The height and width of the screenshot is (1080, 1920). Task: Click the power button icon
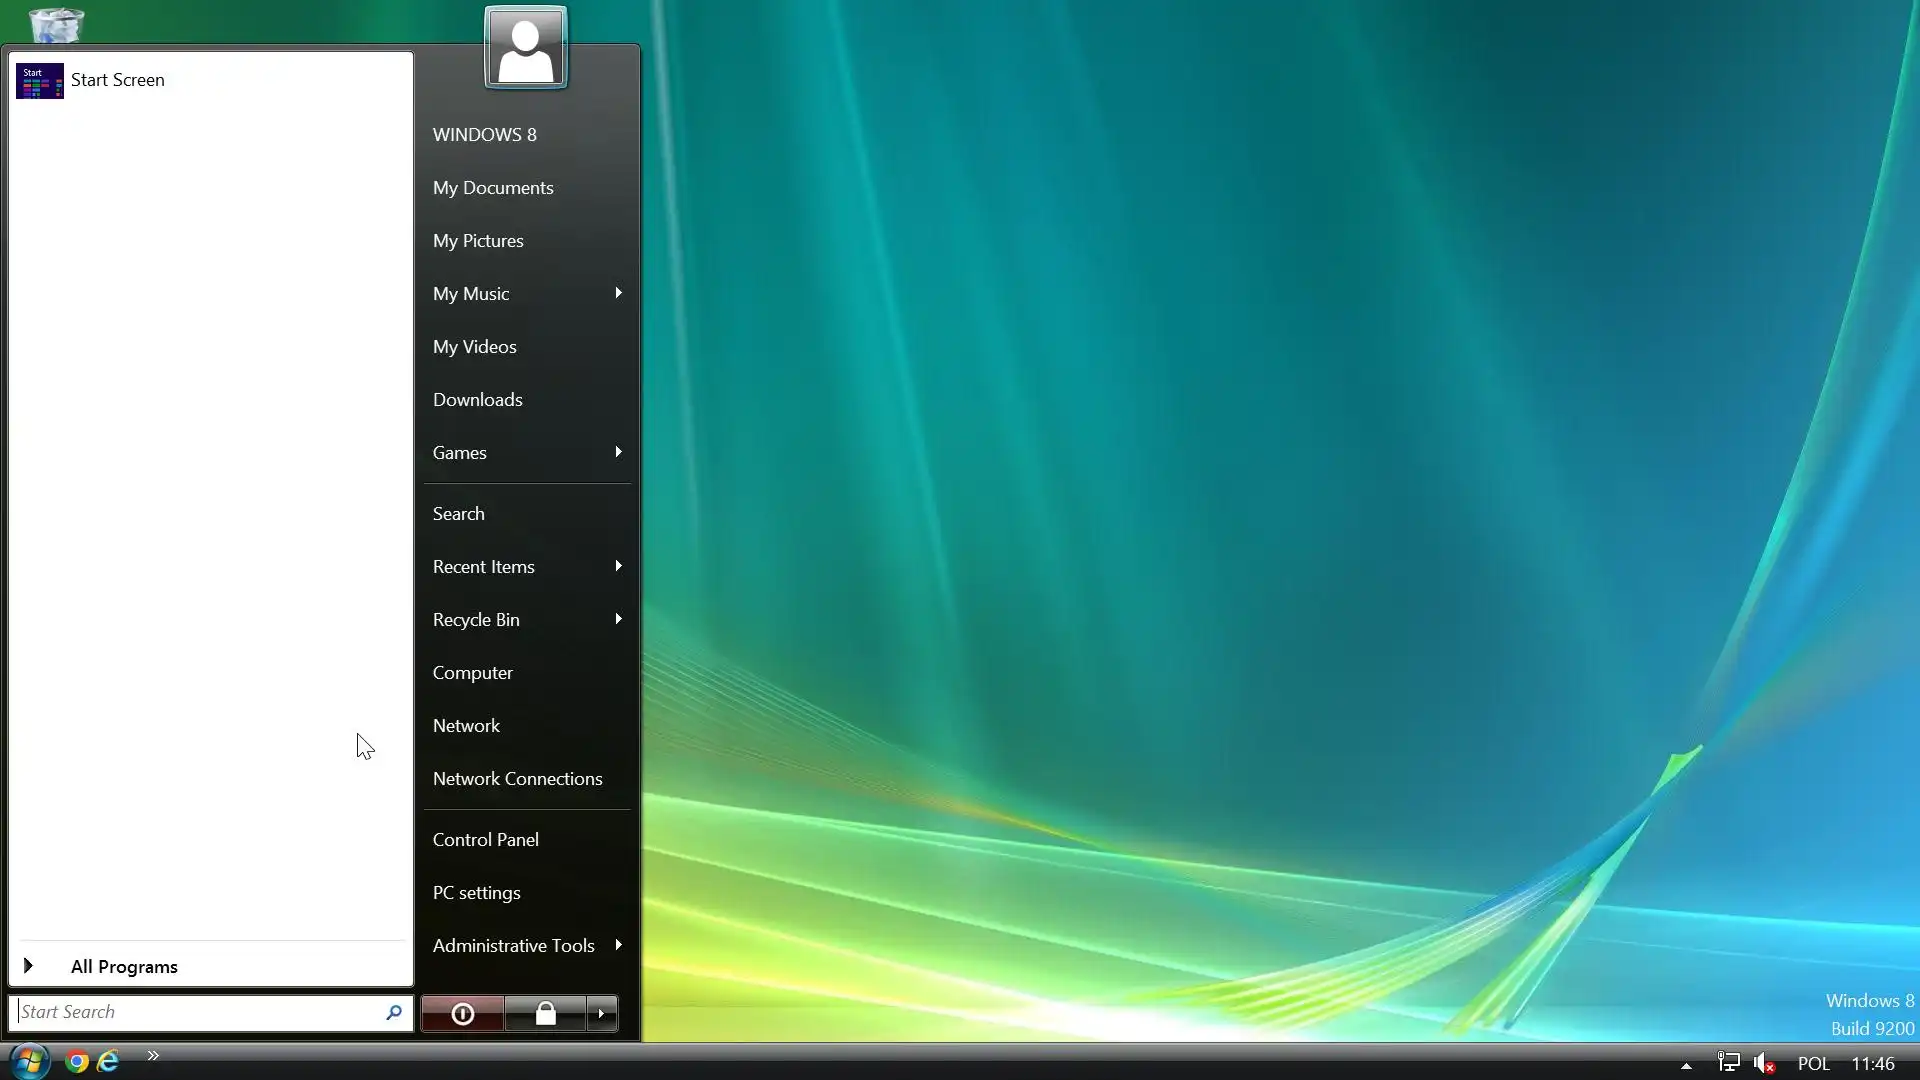pyautogui.click(x=462, y=1014)
